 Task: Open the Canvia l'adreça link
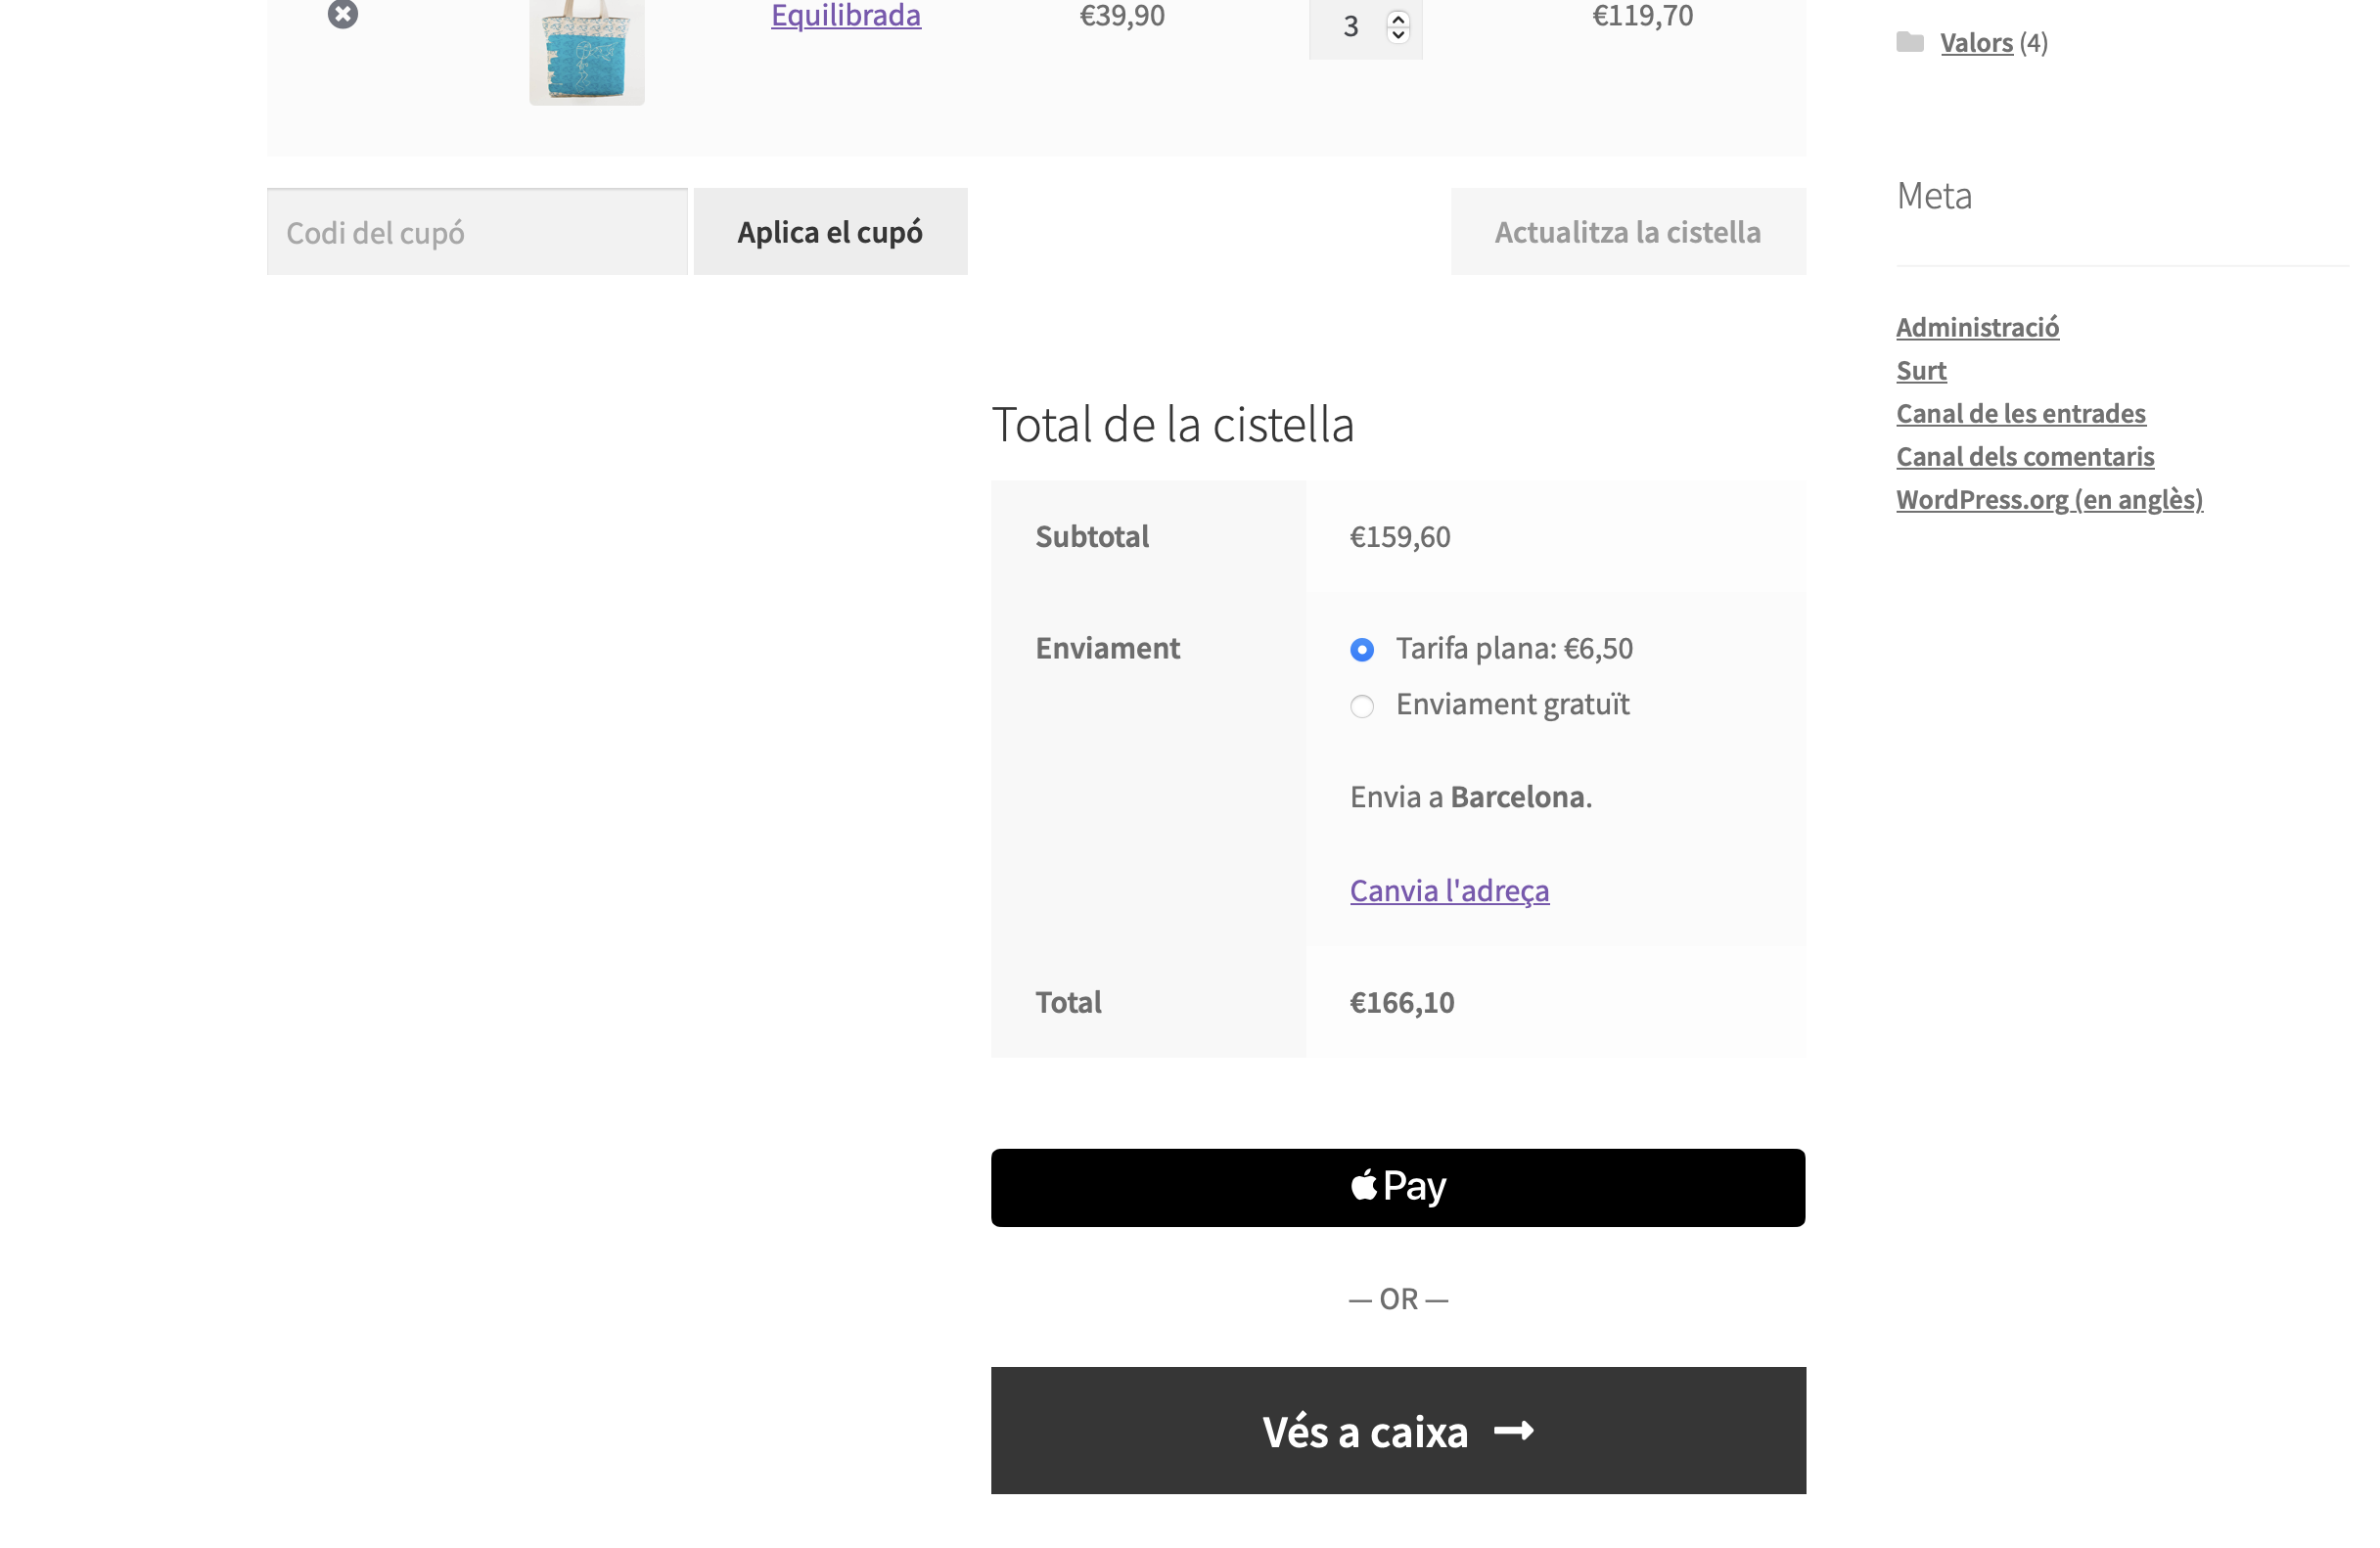coord(1448,890)
